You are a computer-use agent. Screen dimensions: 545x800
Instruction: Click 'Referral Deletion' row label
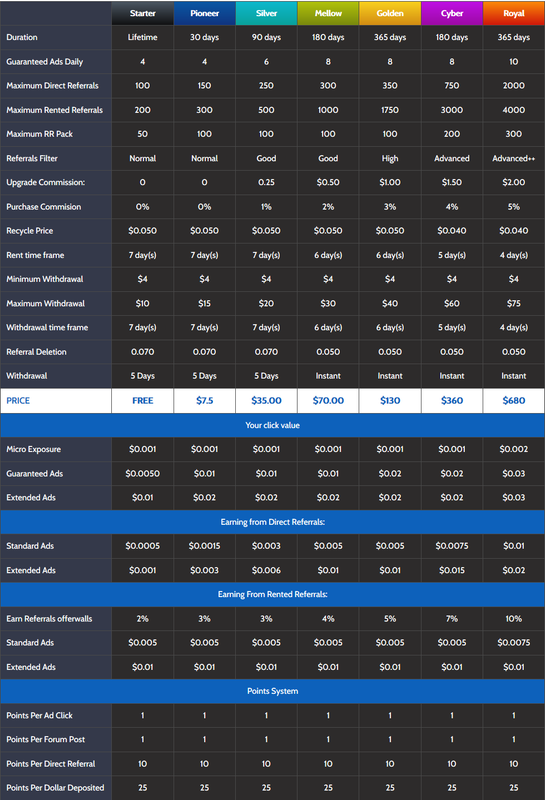point(36,352)
